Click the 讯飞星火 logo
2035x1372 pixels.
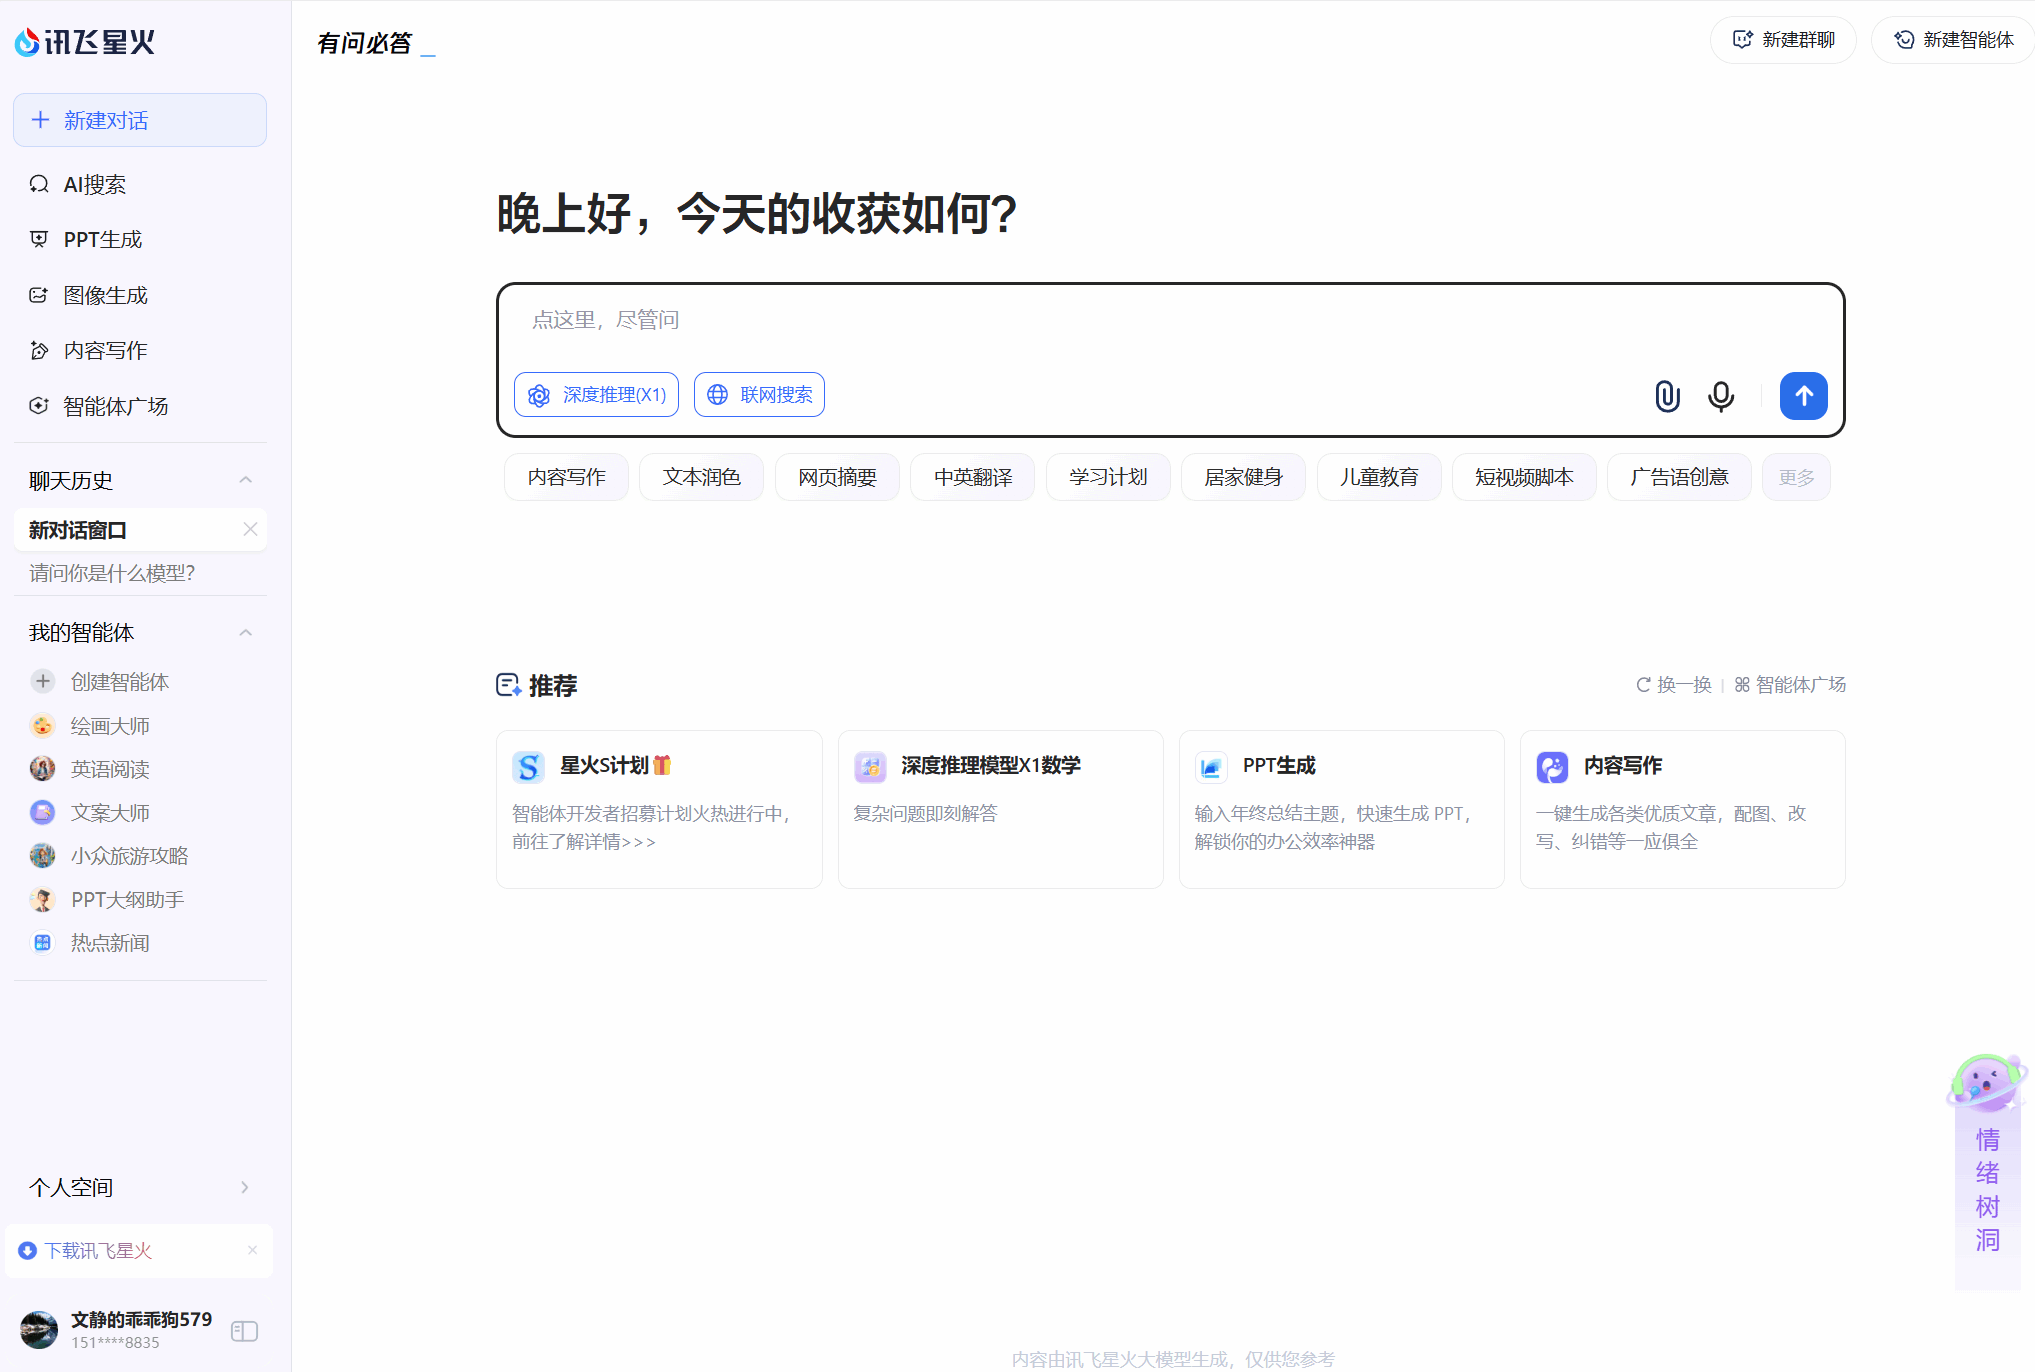pyautogui.click(x=85, y=42)
